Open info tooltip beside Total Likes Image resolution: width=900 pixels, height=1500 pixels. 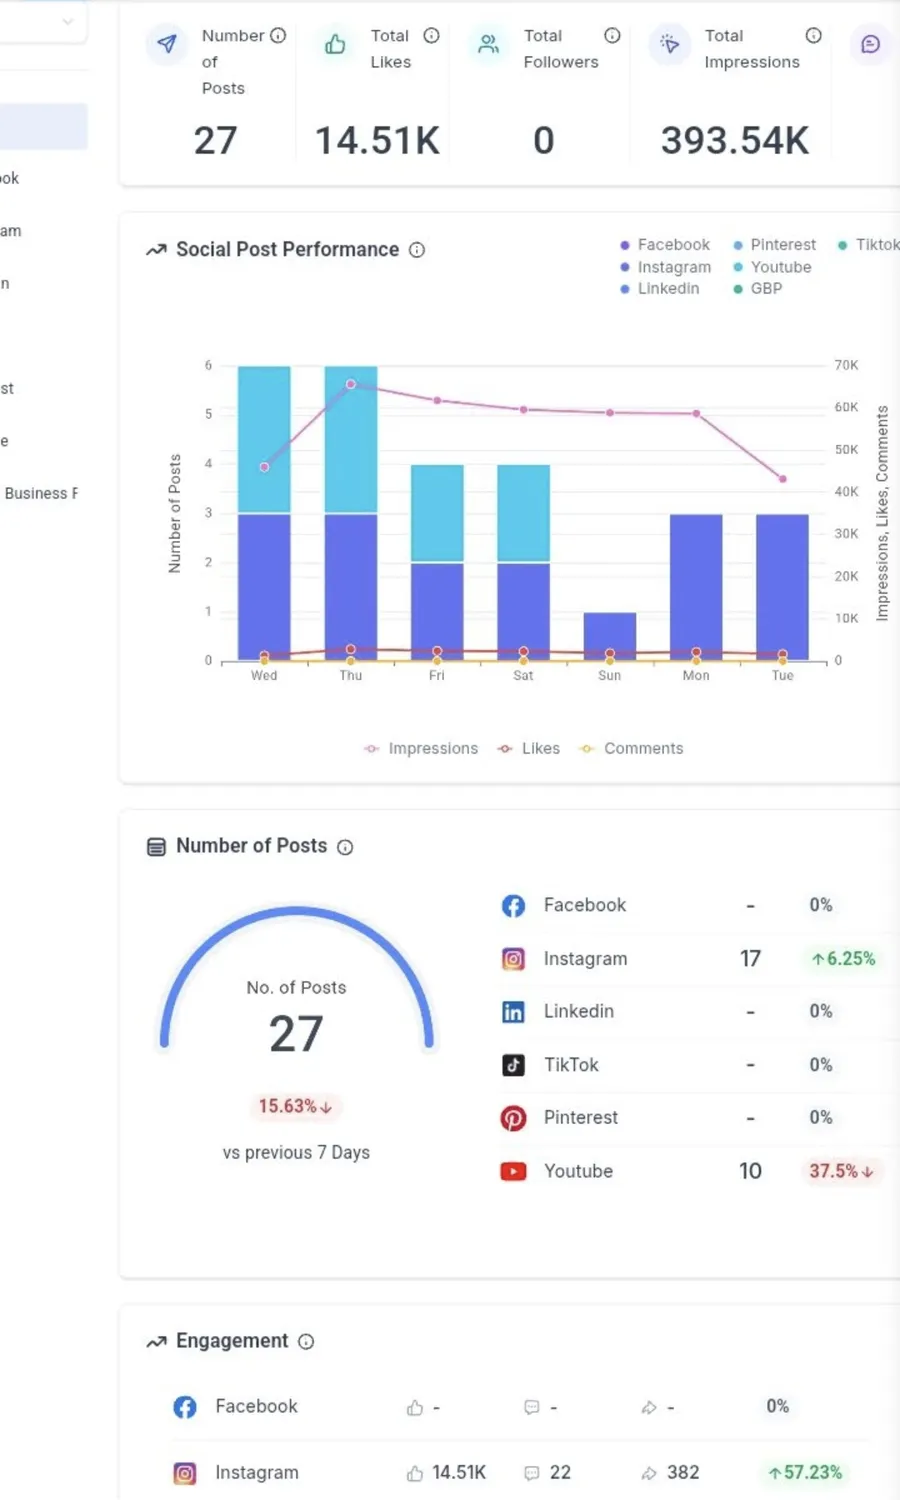pos(431,35)
